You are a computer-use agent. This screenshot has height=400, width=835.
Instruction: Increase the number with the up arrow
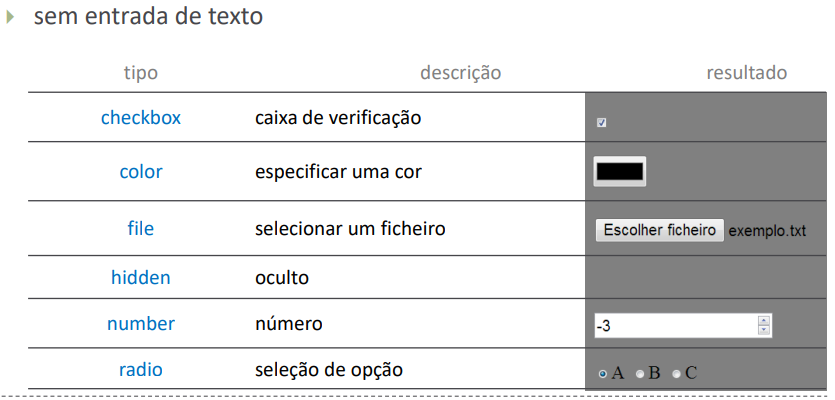point(764,321)
